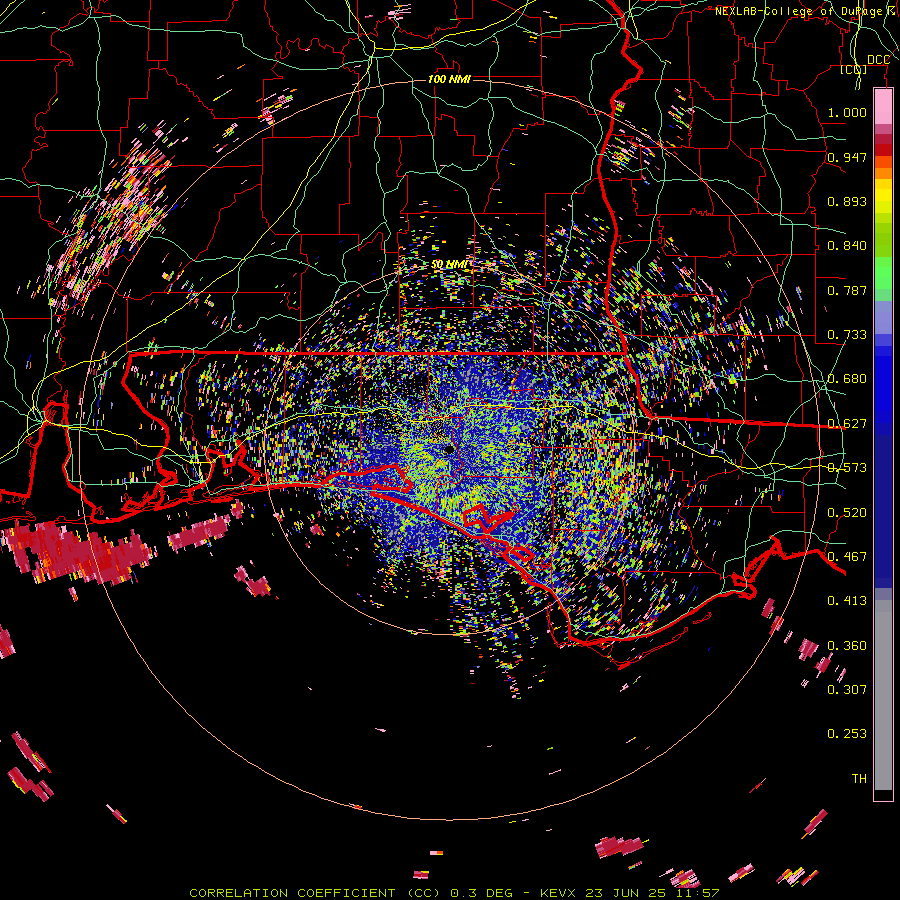Select the 1.000 value on the scale

847,112
